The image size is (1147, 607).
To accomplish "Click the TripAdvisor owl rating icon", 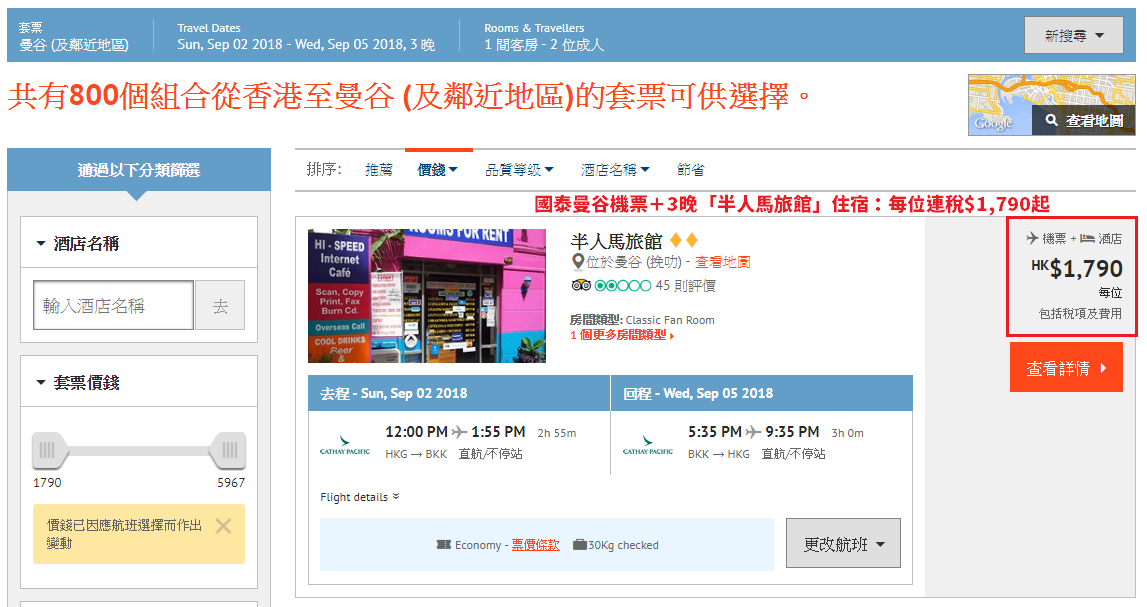I will (x=581, y=285).
